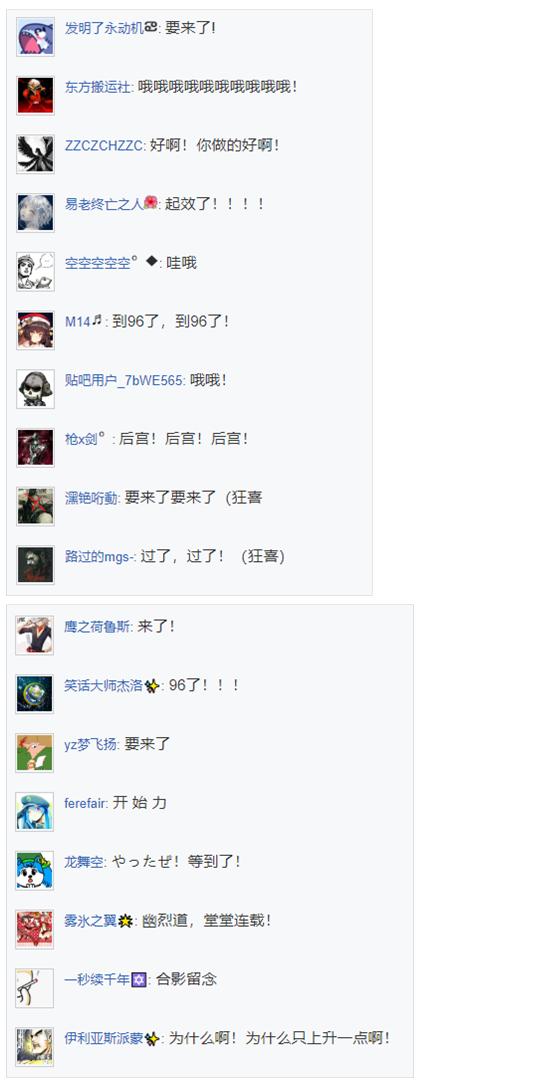Click the music note badge next to M14
The image size is (558, 1082).
[97, 320]
